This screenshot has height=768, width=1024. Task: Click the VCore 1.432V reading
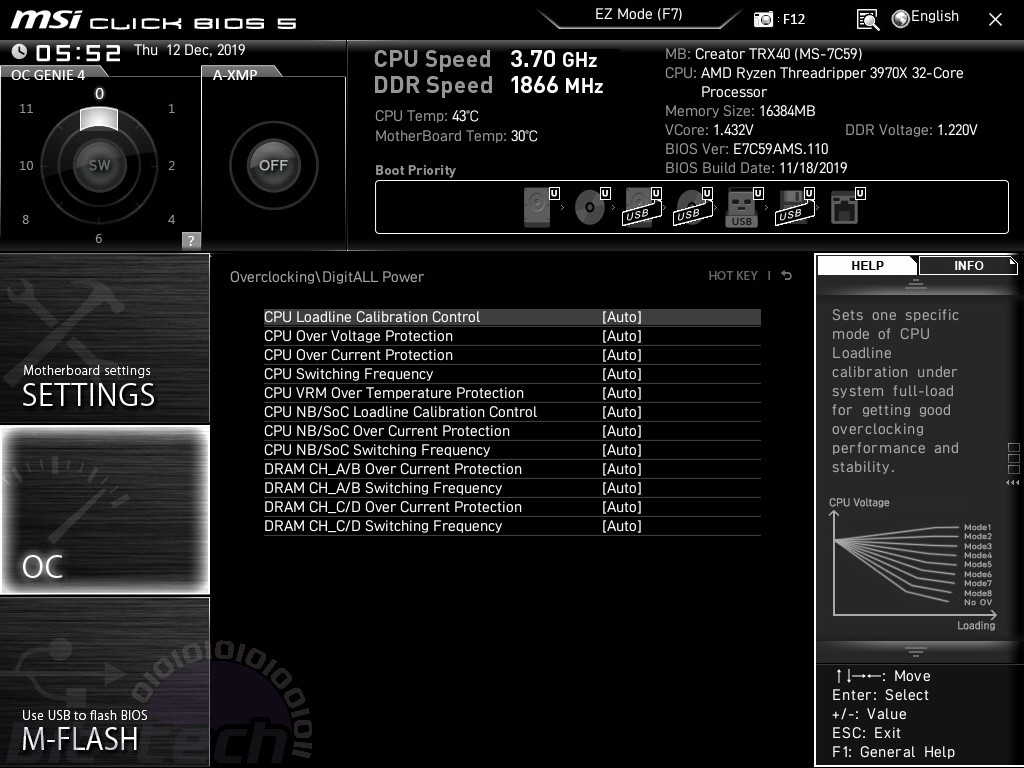point(709,130)
